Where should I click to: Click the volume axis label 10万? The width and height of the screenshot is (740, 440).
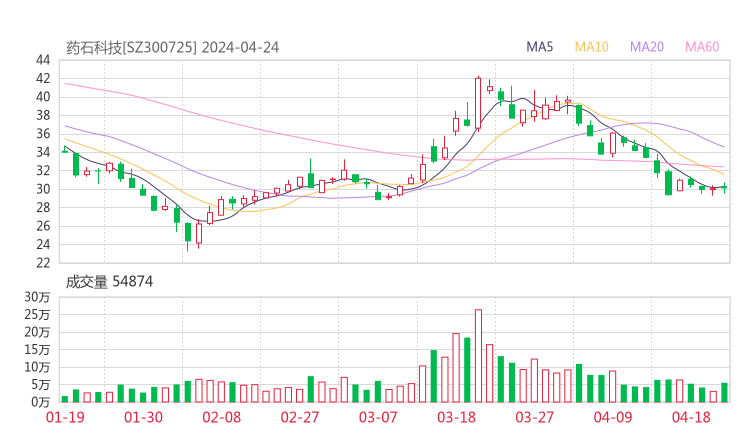[x=37, y=367]
